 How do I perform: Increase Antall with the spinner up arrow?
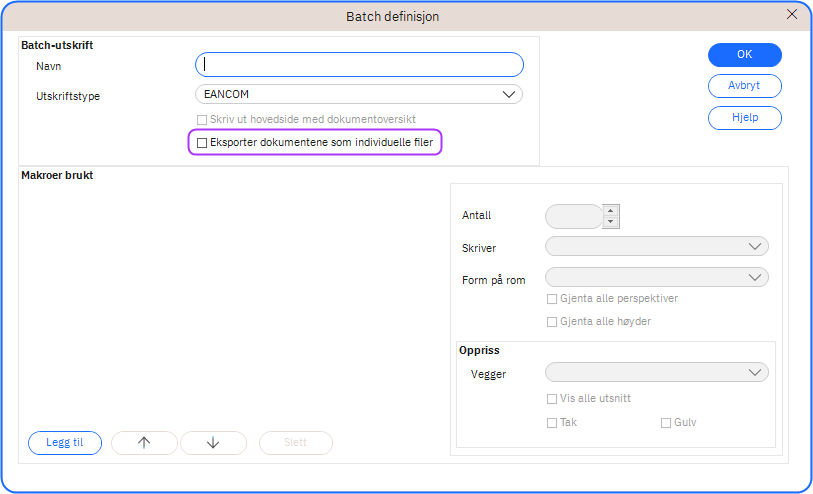612,210
